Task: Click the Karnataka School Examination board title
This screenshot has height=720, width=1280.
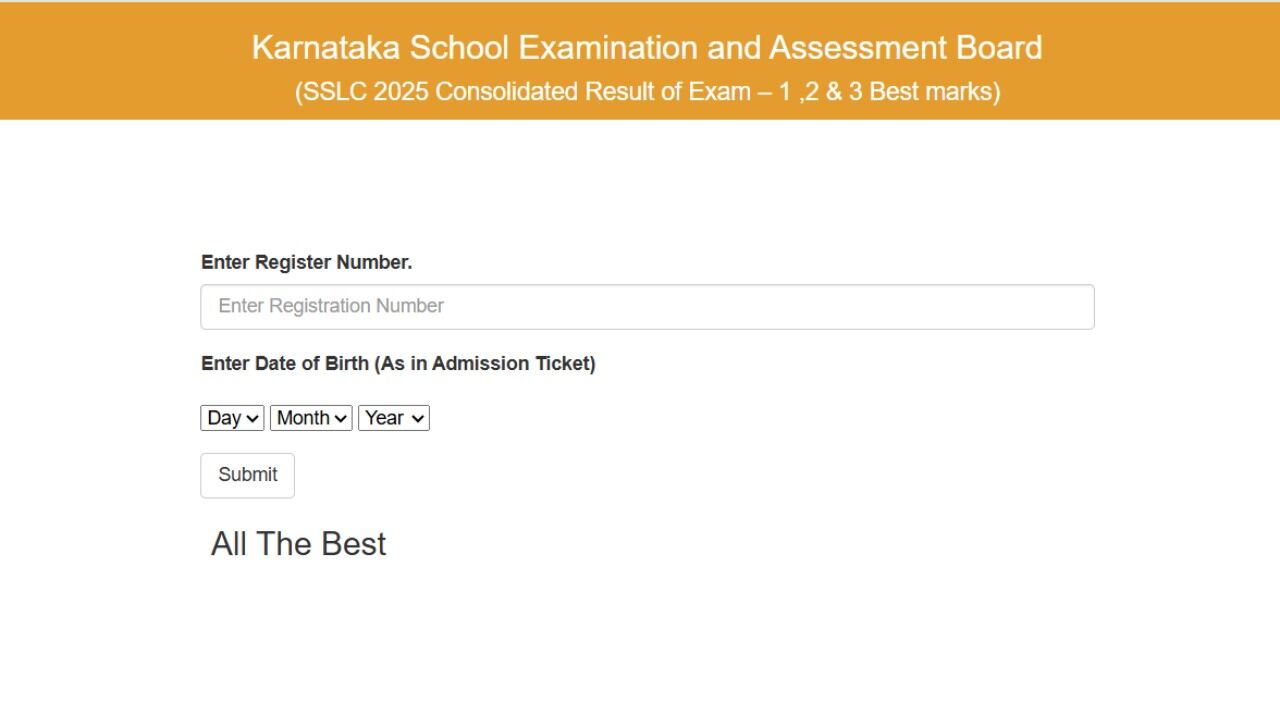Action: (x=646, y=47)
